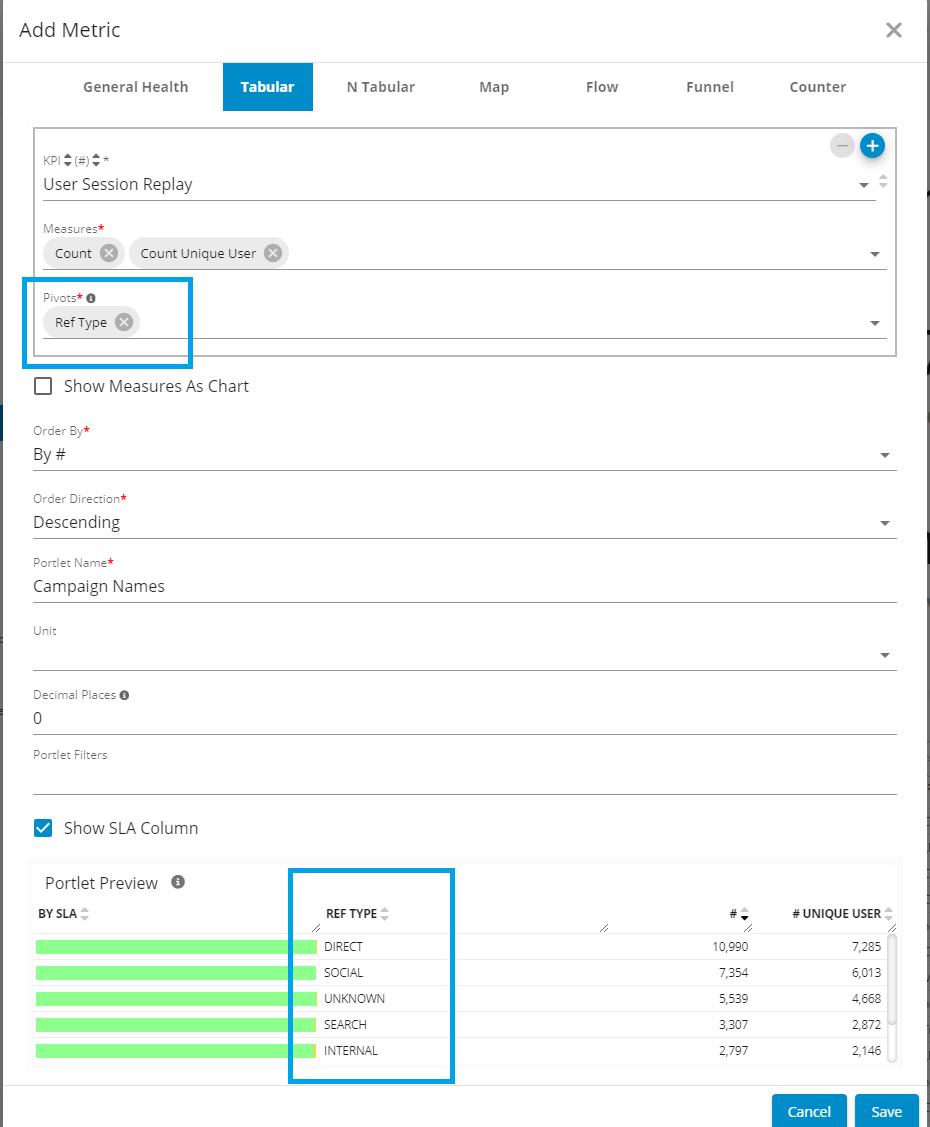The height and width of the screenshot is (1127, 930).
Task: Click the blue plus add KPI icon
Action: (872, 146)
